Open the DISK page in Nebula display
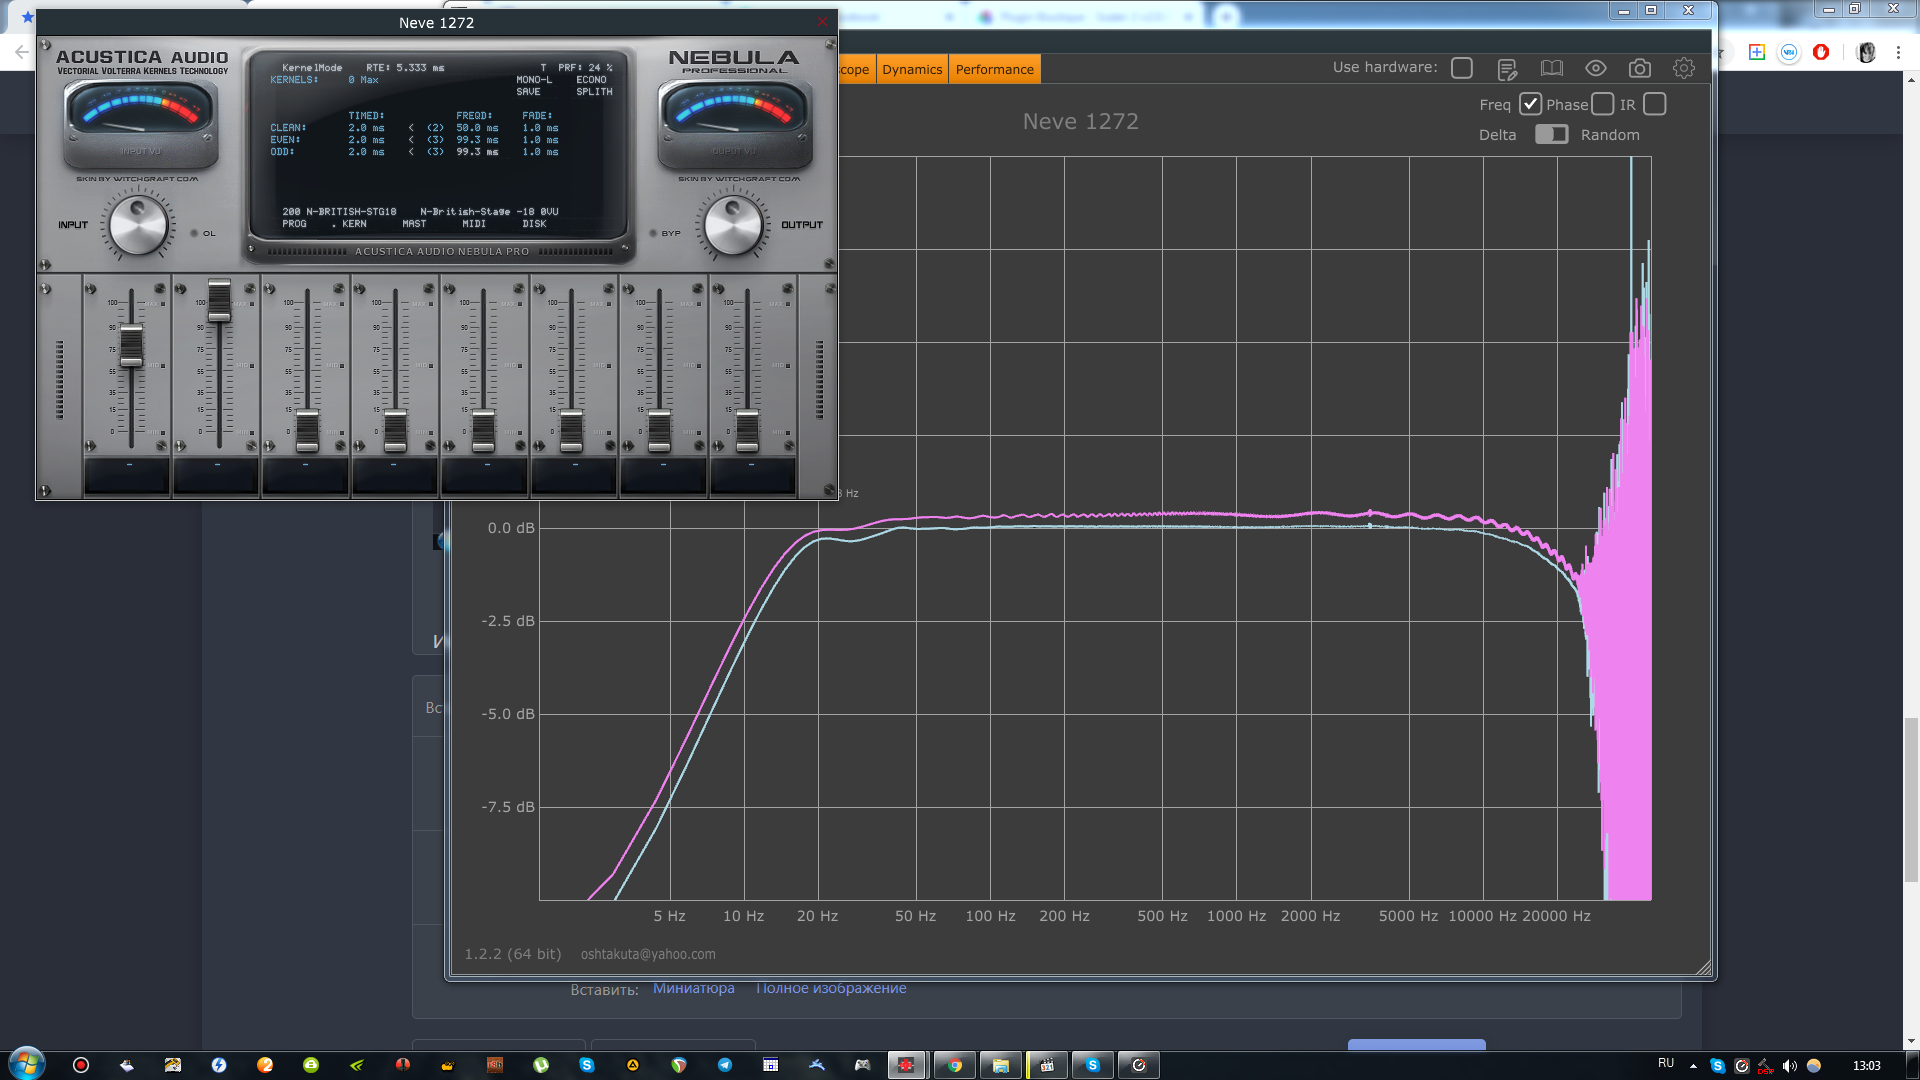Screen dimensions: 1920x1080 534,224
